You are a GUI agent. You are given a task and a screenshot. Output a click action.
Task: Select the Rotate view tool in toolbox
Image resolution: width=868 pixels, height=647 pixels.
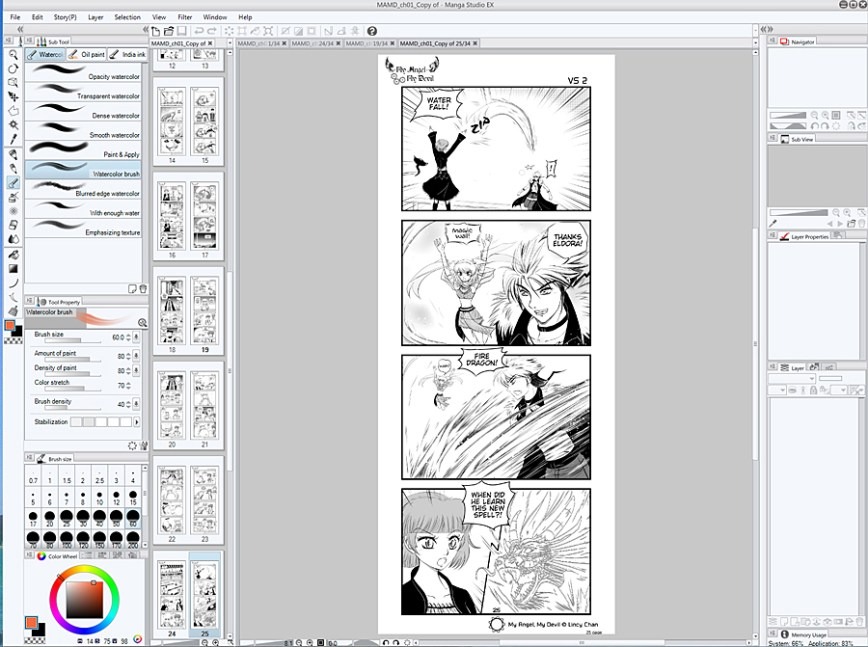pyautogui.click(x=13, y=68)
